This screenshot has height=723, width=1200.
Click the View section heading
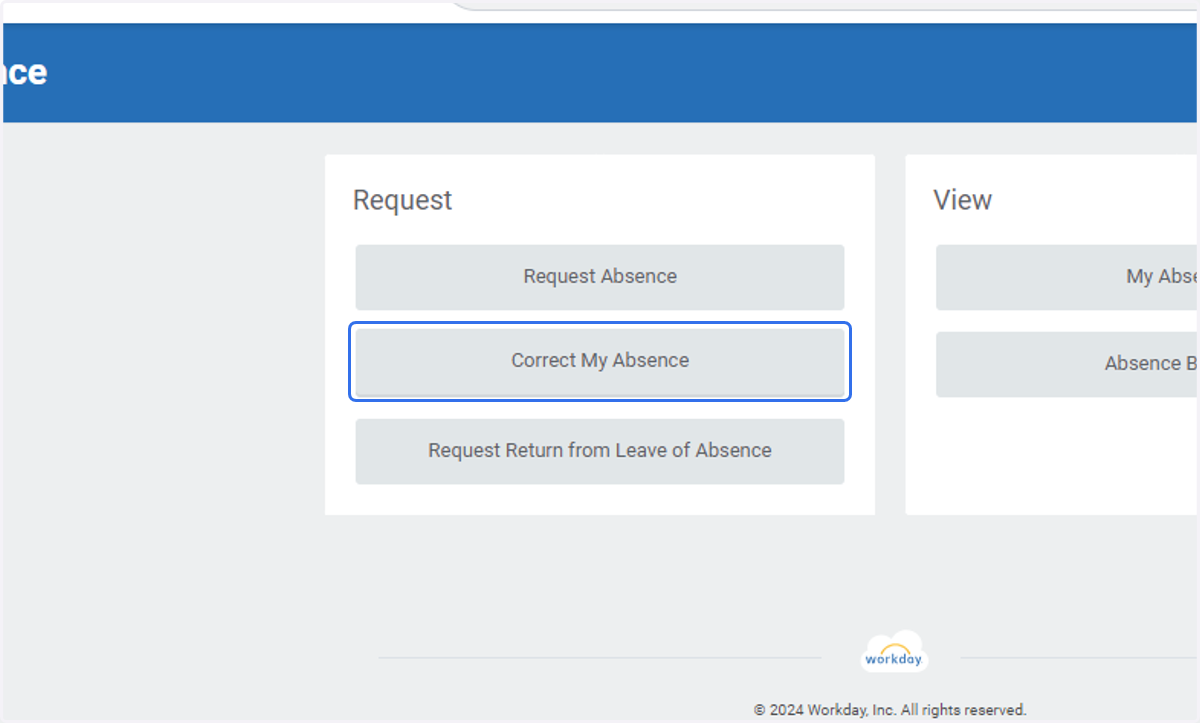(962, 200)
